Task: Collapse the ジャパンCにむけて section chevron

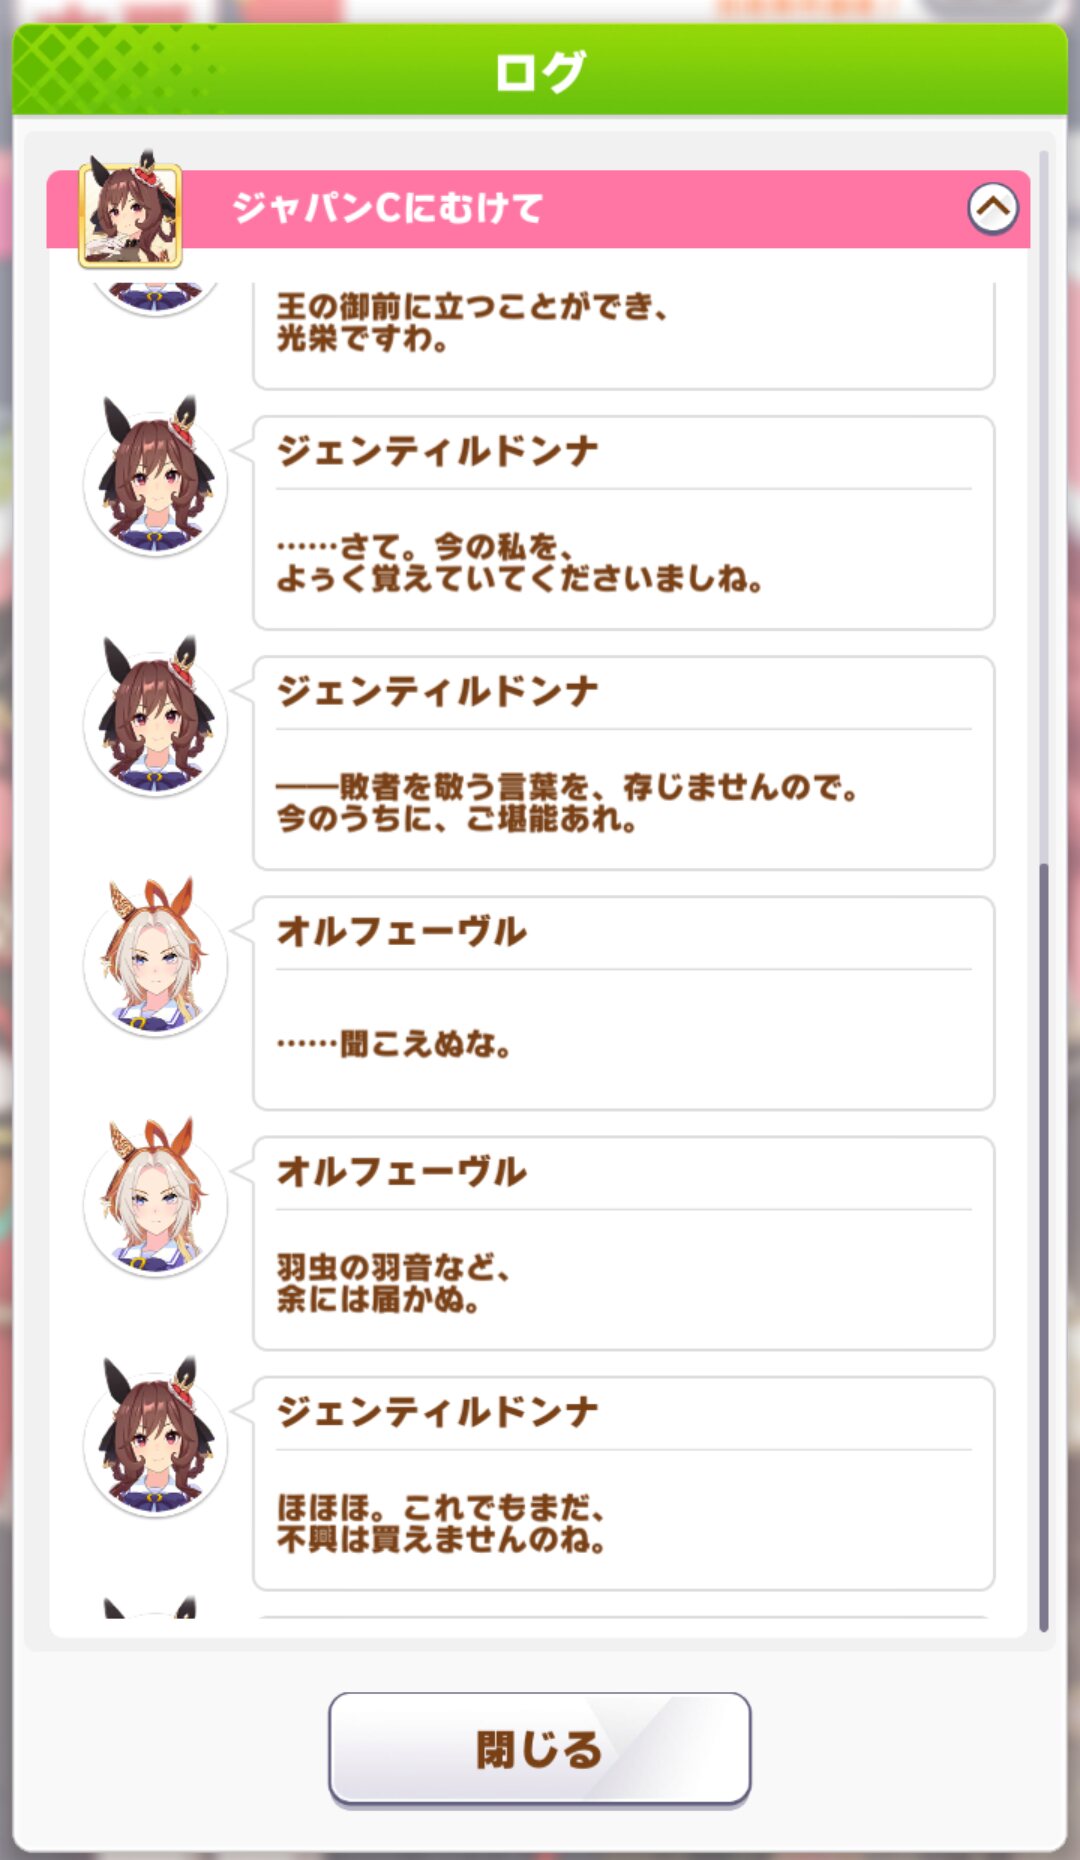Action: click(992, 208)
